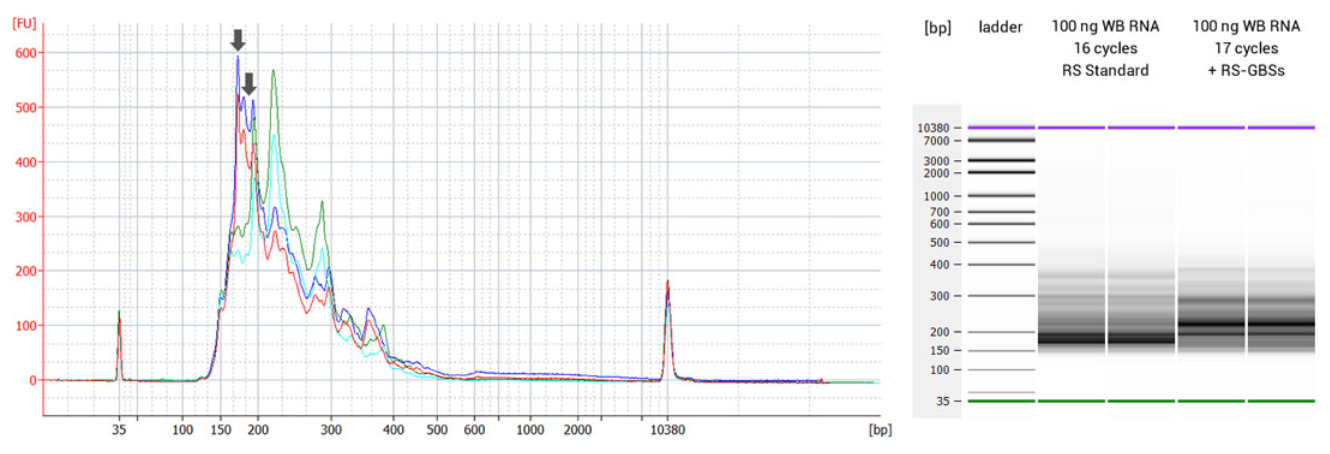Click the x-axis label 2000
Viewport: 1330px width, 454px height.
coord(575,429)
